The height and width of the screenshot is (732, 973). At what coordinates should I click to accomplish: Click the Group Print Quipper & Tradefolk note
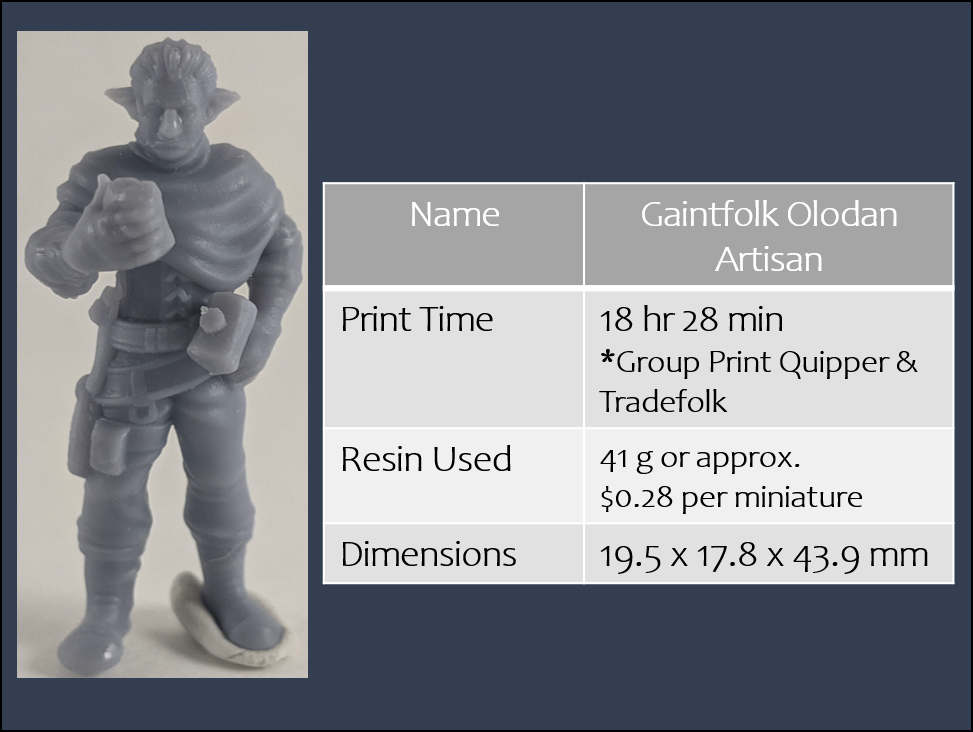pyautogui.click(x=758, y=382)
